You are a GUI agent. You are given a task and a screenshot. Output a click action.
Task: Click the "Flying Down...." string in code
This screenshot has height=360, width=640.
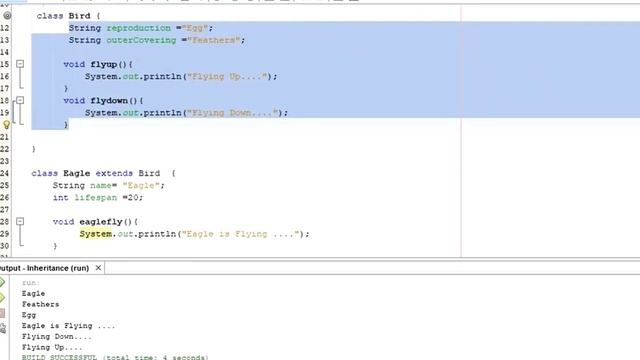click(x=233, y=113)
